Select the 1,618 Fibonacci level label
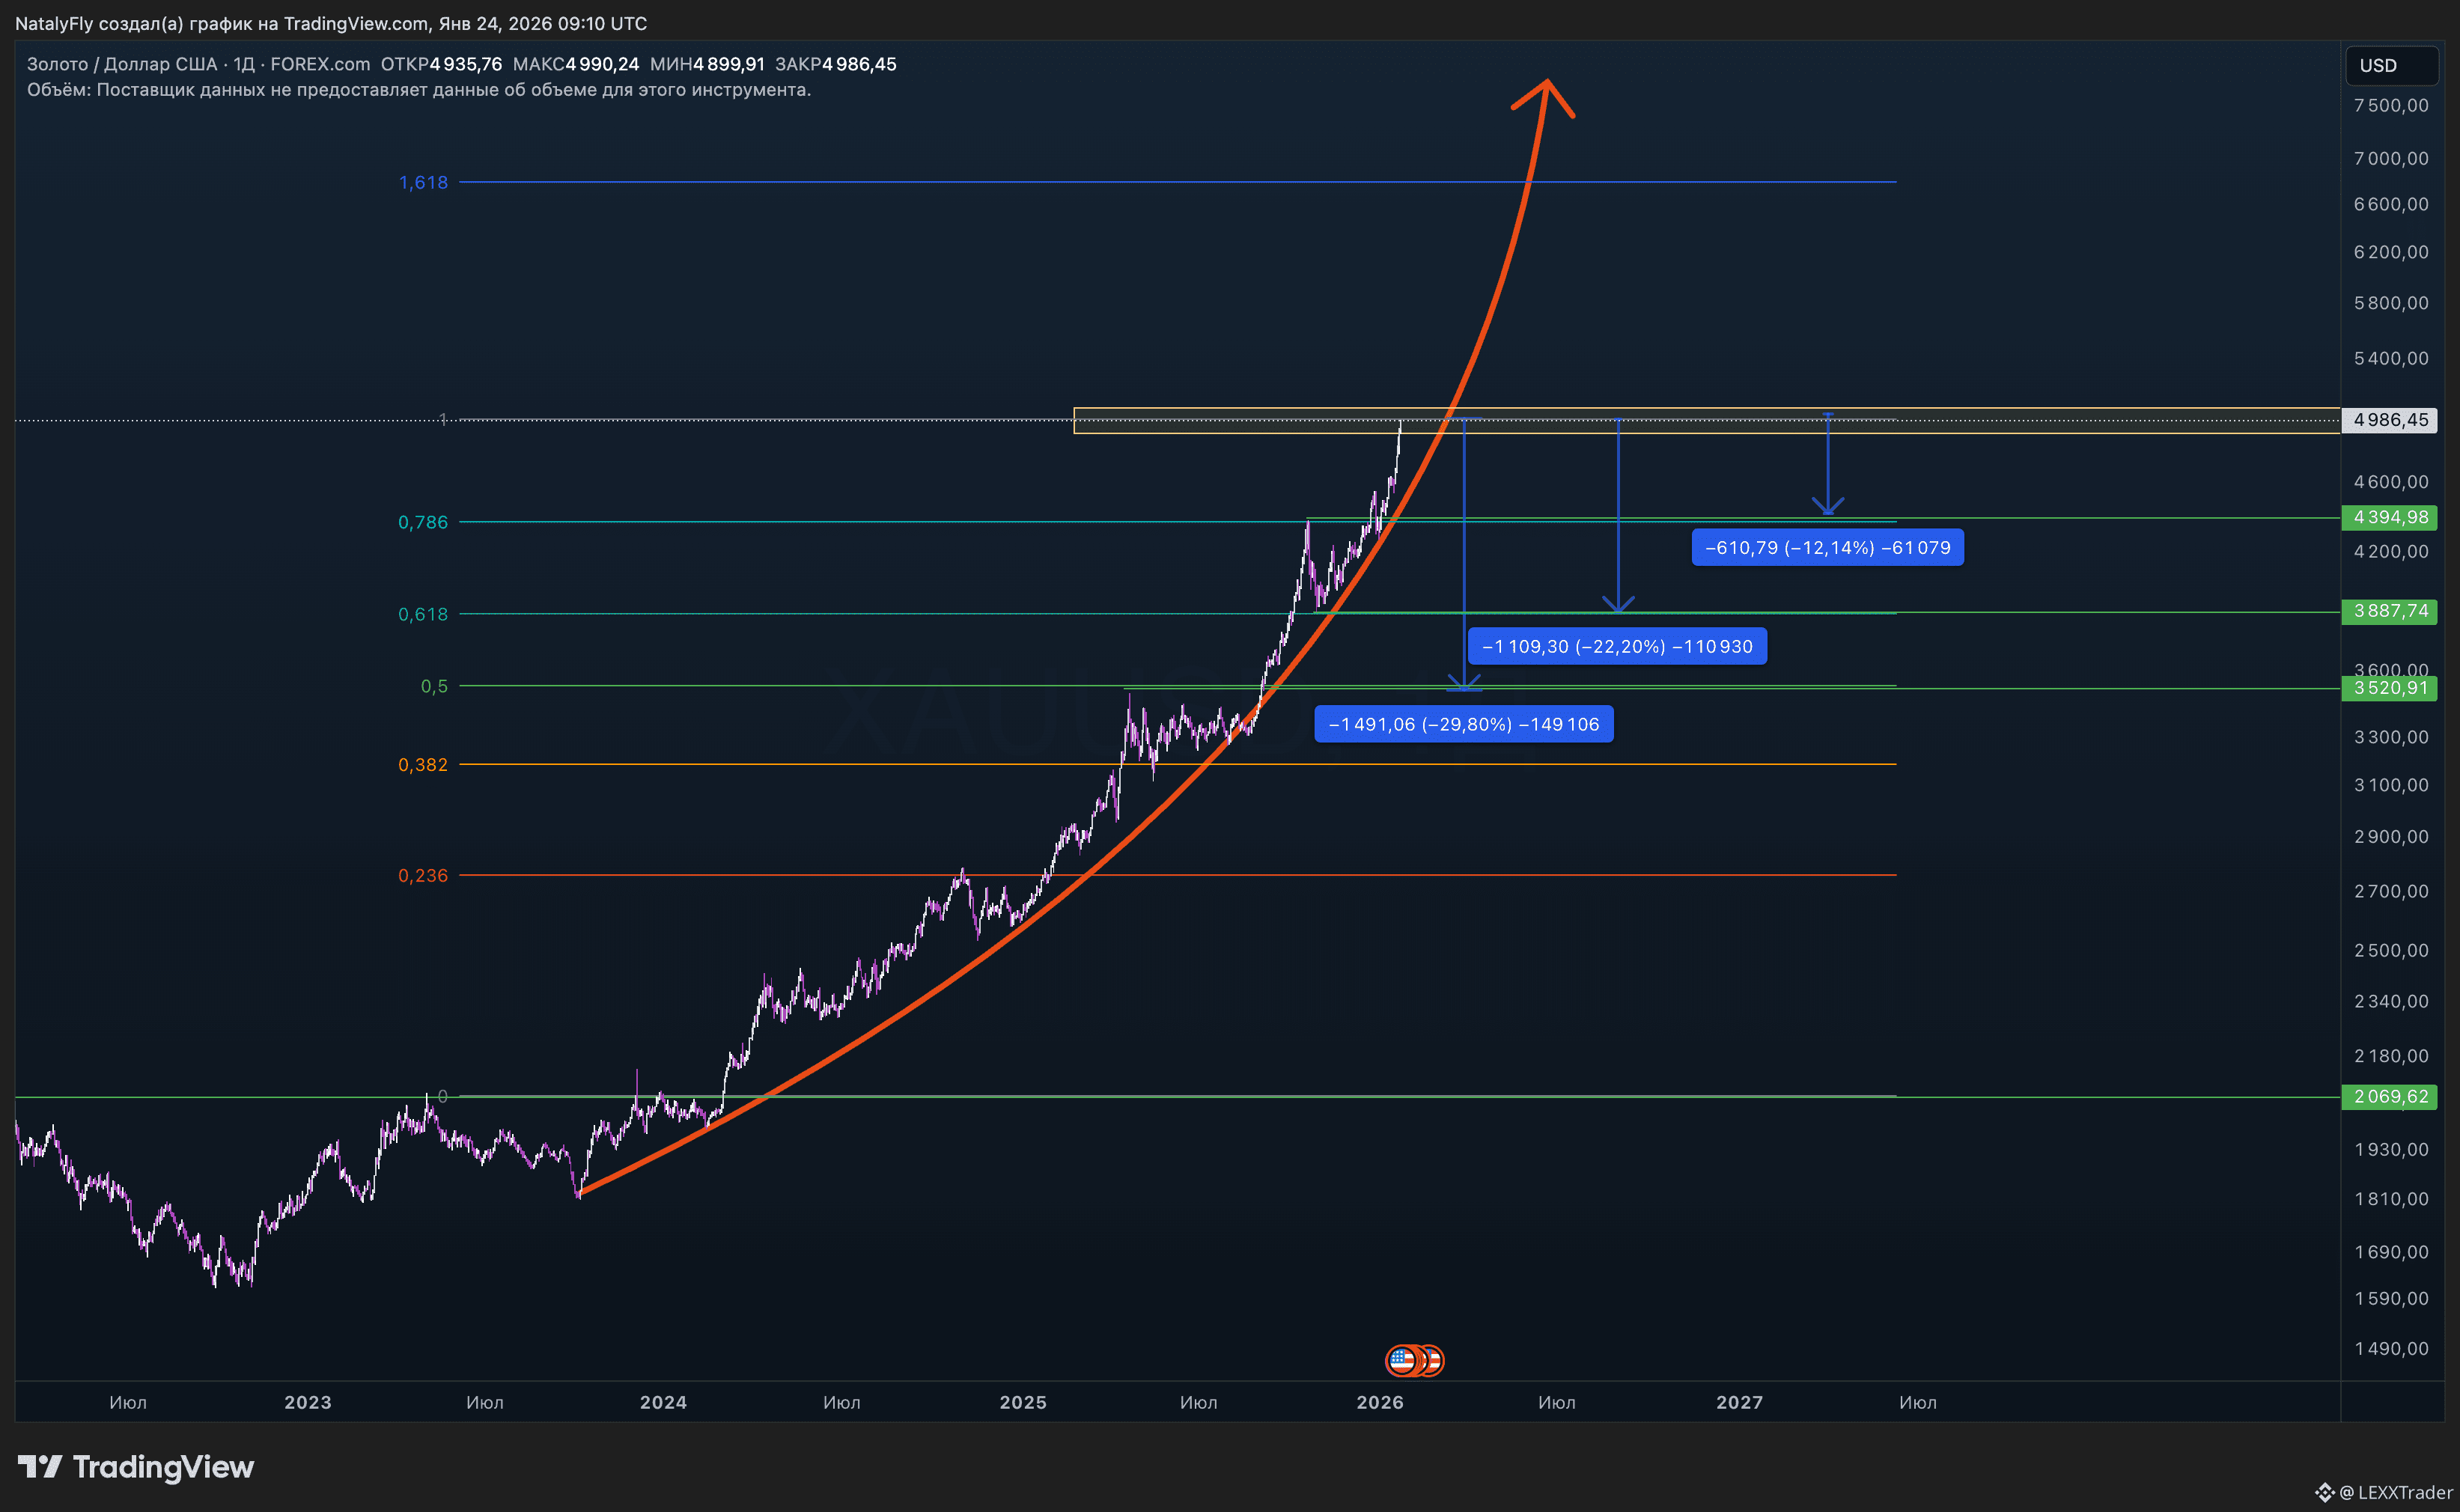Screen dimensions: 2460x1512 pyautogui.click(x=423, y=182)
